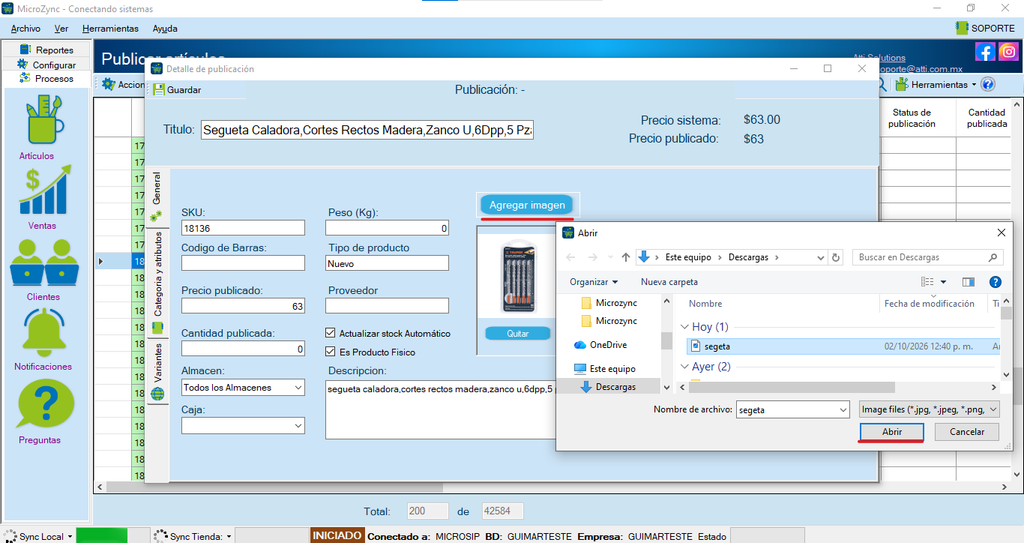Open the Organizar menu
This screenshot has height=543, width=1024.
(594, 282)
